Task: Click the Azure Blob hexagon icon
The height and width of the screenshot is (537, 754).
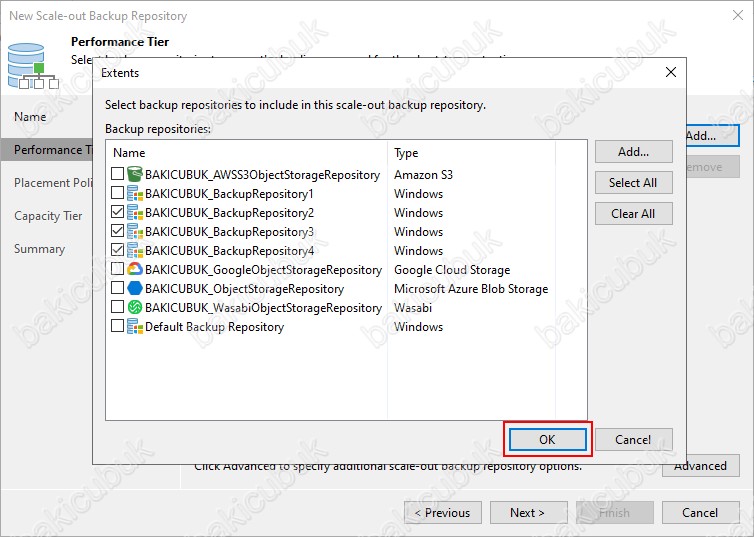Action: [x=135, y=288]
